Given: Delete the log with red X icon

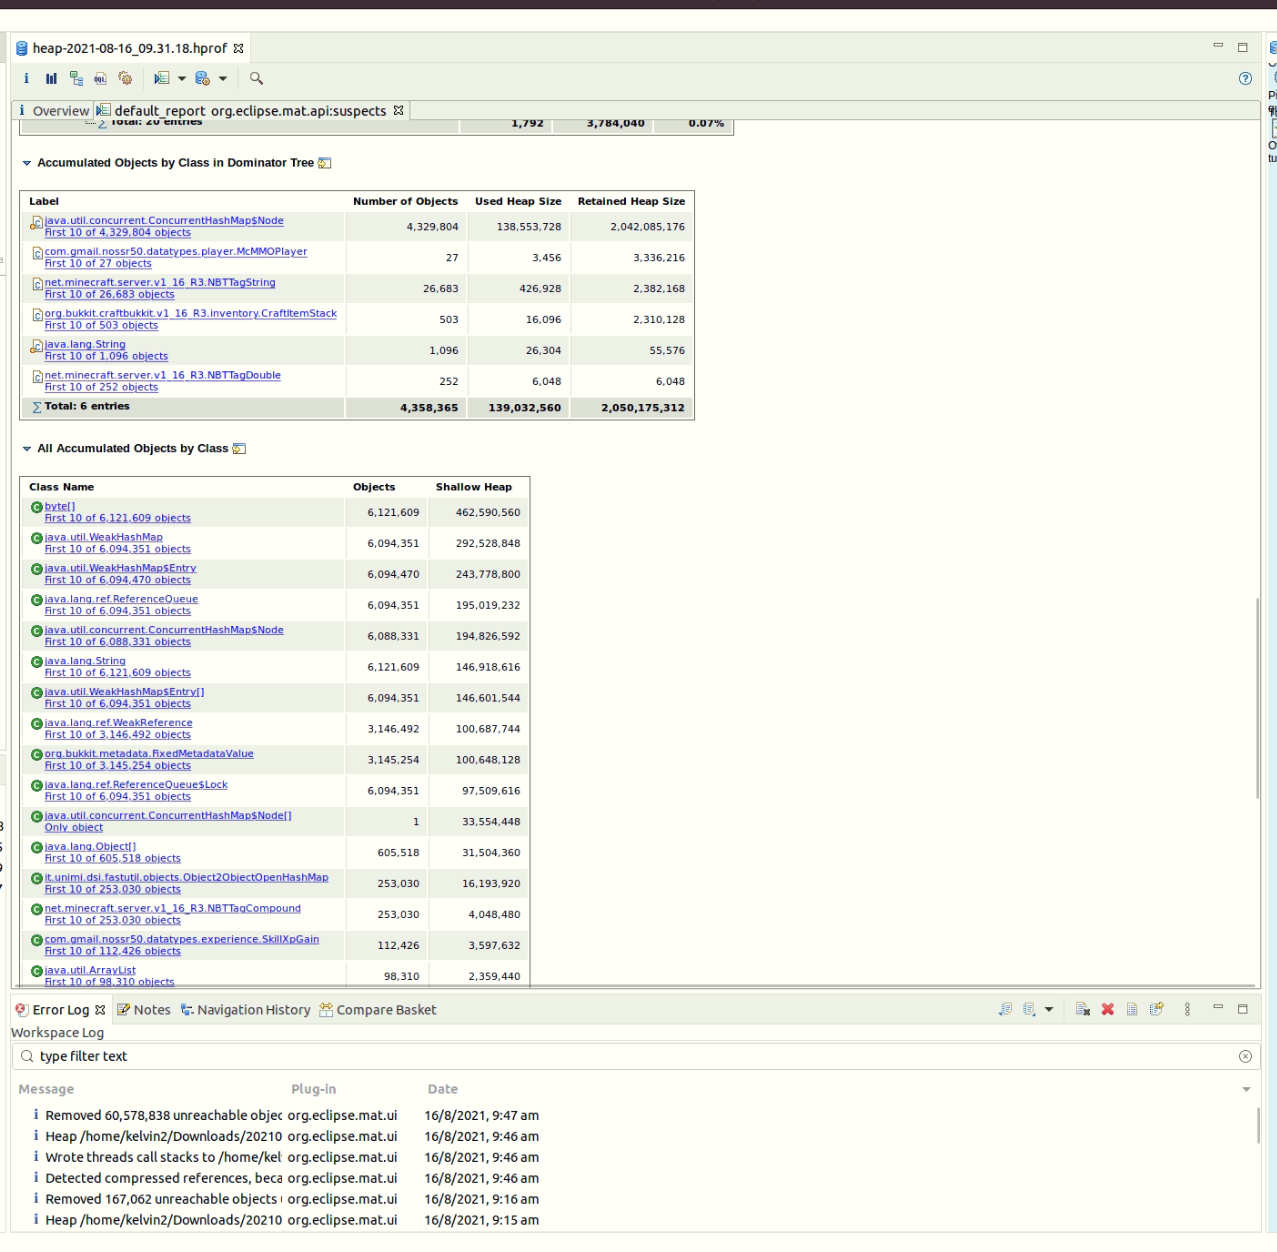Looking at the screenshot, I should tap(1108, 1009).
